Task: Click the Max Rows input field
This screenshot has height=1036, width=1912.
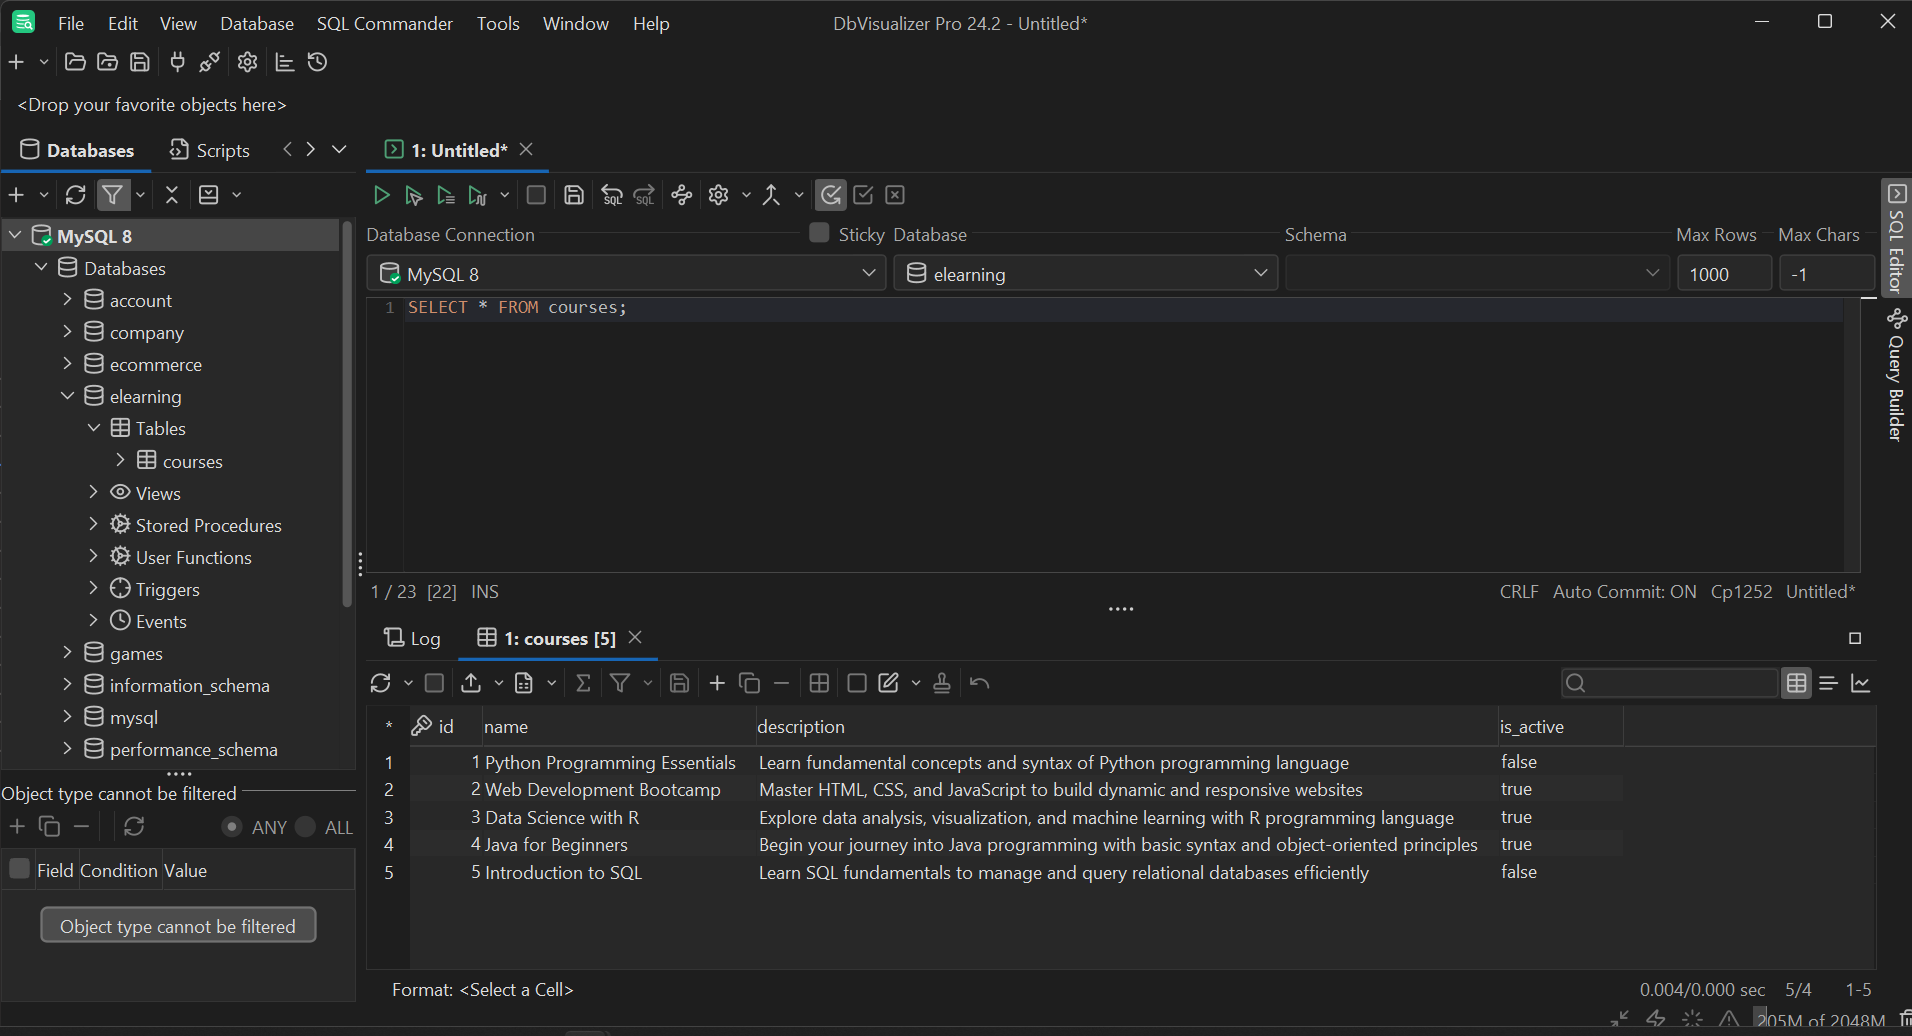Action: tap(1722, 274)
